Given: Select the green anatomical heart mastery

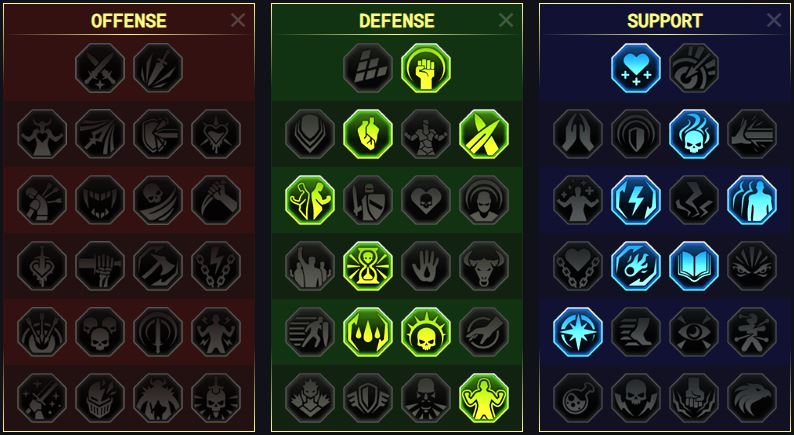Looking at the screenshot, I should tap(368, 134).
